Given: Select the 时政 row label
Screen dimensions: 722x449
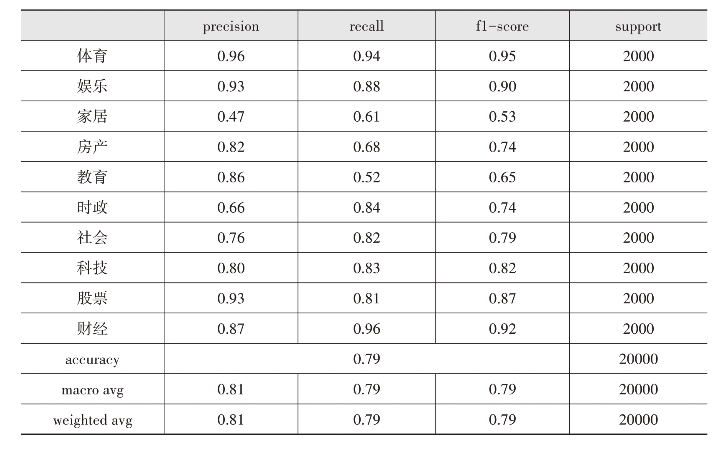Looking at the screenshot, I should [92, 208].
